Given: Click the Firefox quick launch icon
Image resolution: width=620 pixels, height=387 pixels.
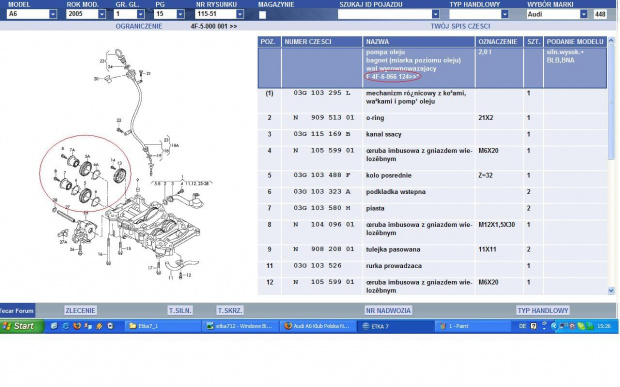Looking at the screenshot, I should point(77,326).
